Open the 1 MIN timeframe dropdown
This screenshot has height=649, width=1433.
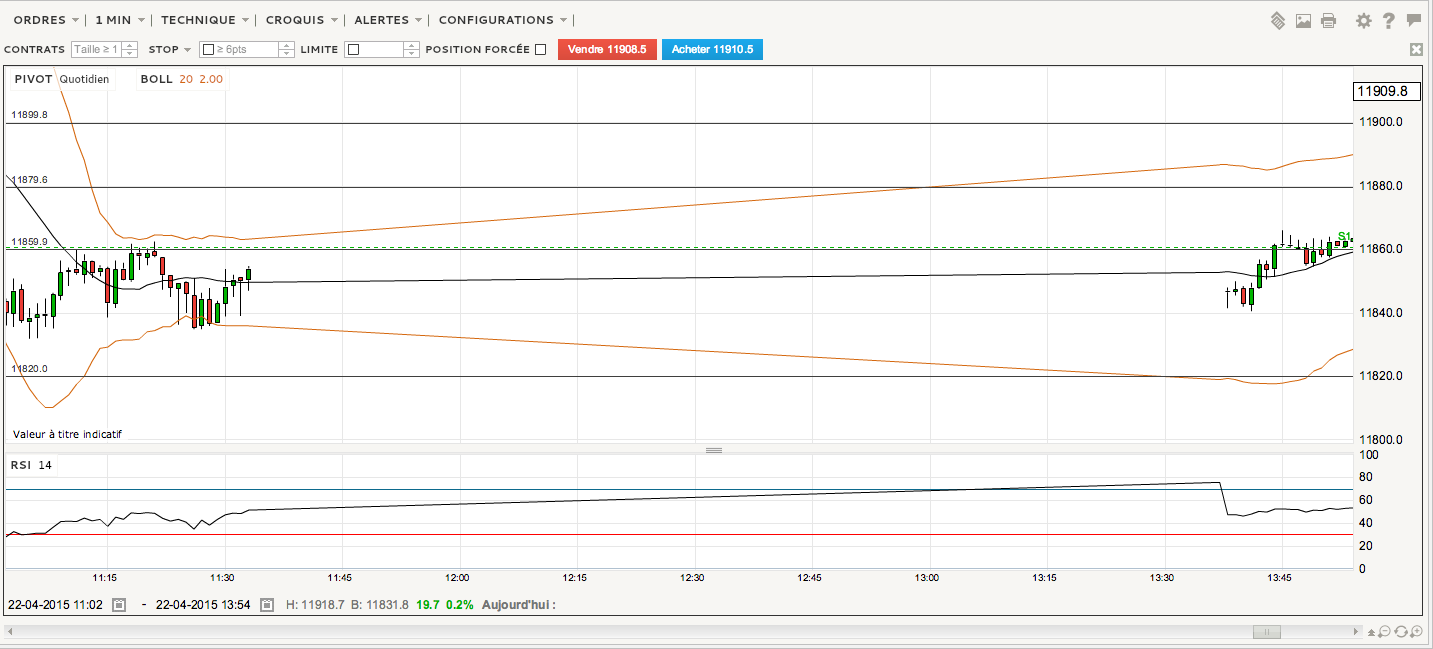pos(120,20)
